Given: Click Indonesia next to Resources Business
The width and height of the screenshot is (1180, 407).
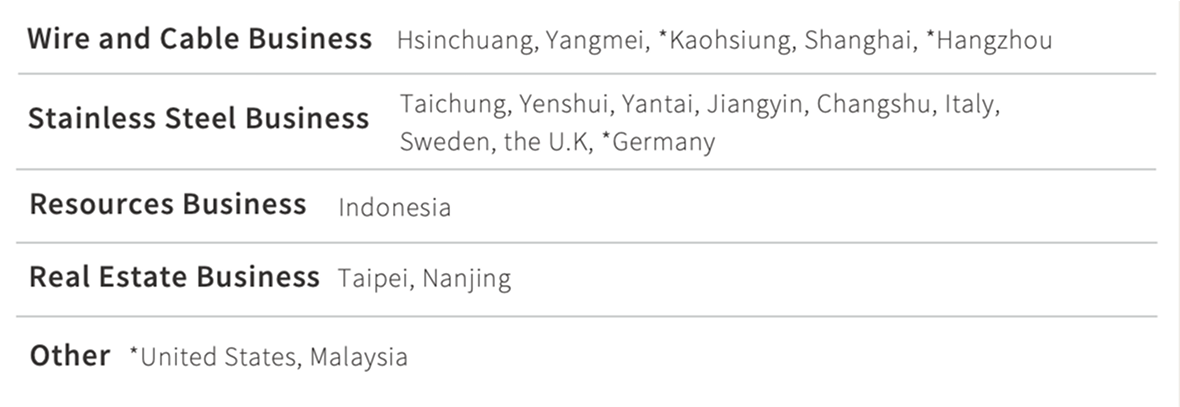Looking at the screenshot, I should pyautogui.click(x=394, y=208).
